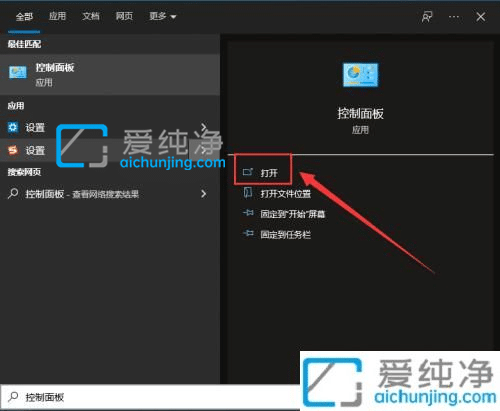The image size is (500, 411).
Task: Expand chevron for 控制面板 web search
Action: point(204,194)
